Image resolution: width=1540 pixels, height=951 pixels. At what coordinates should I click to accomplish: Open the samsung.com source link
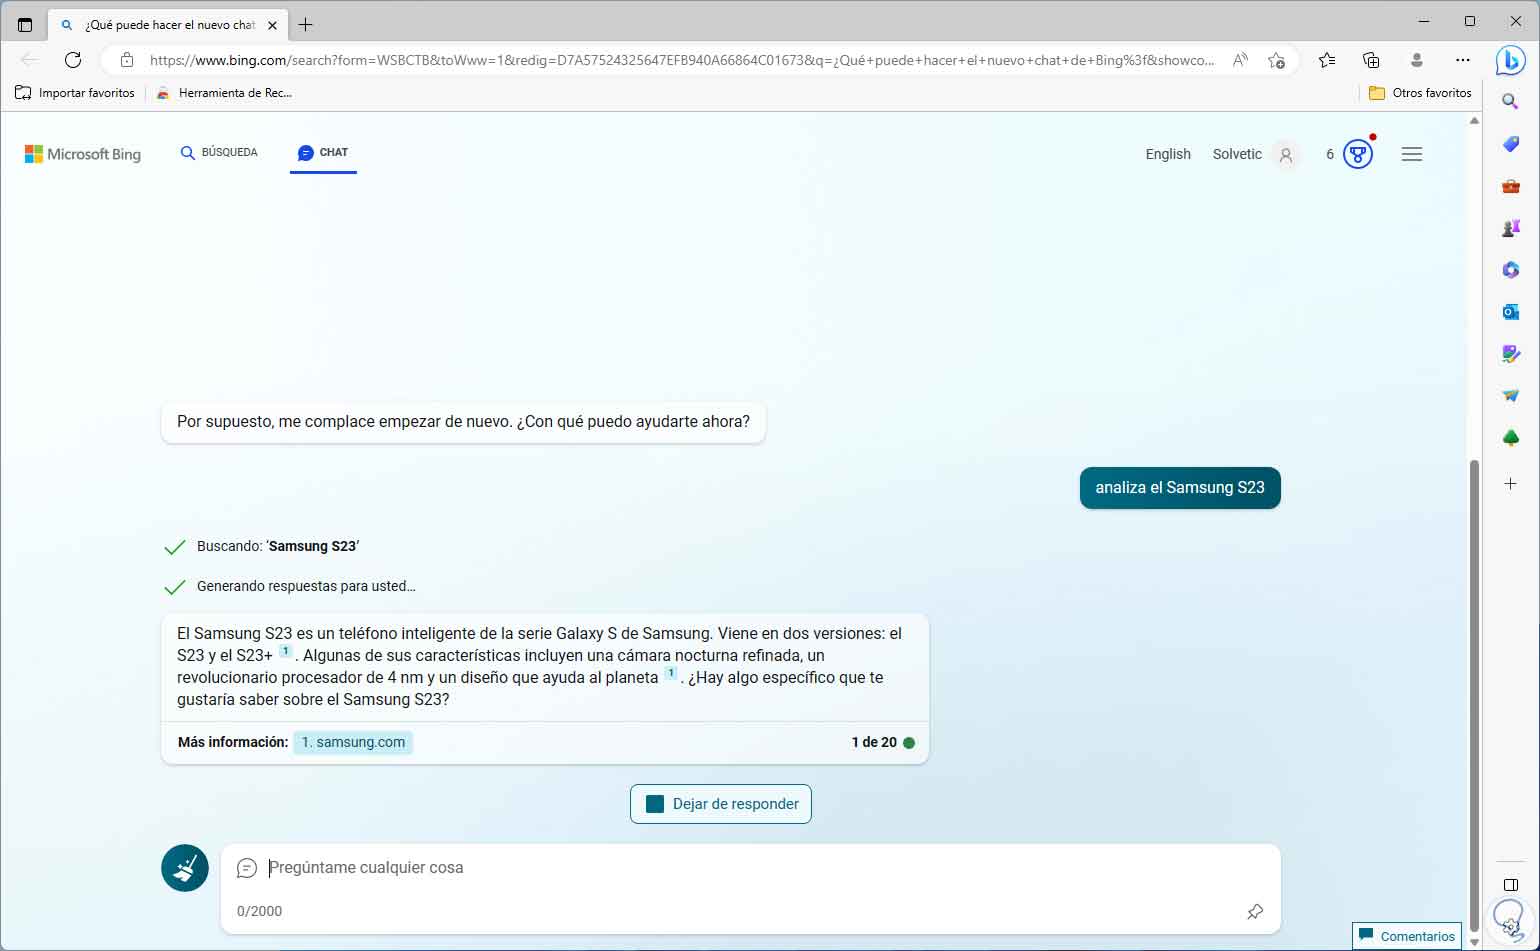click(x=353, y=742)
